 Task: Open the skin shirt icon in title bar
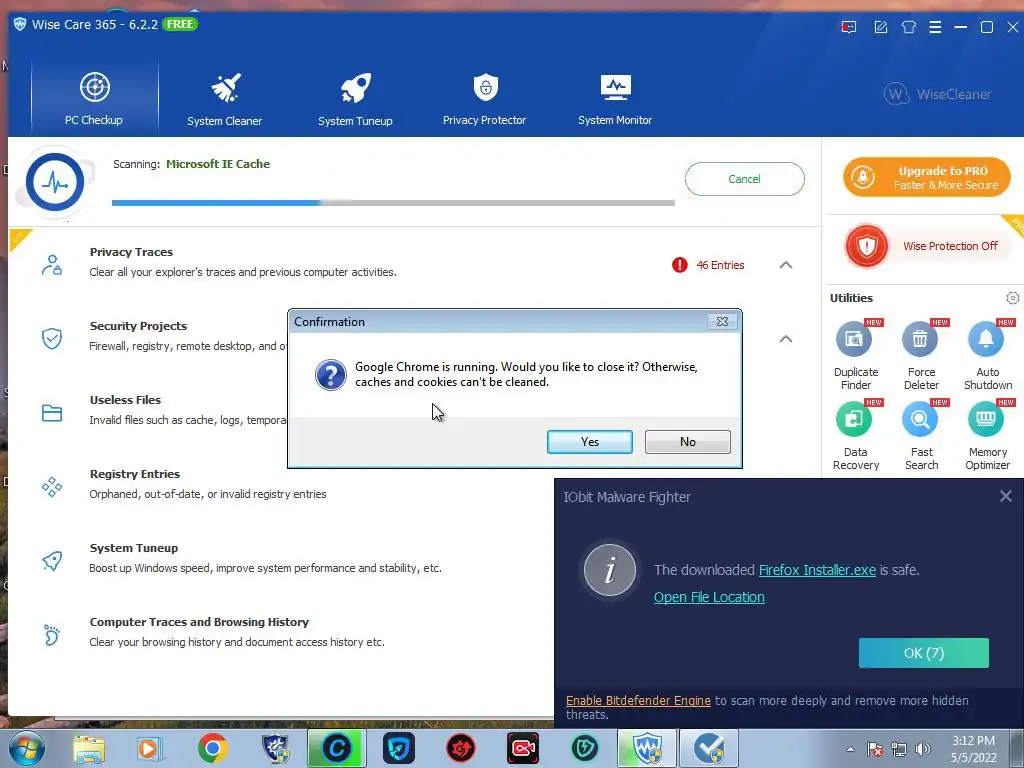908,27
